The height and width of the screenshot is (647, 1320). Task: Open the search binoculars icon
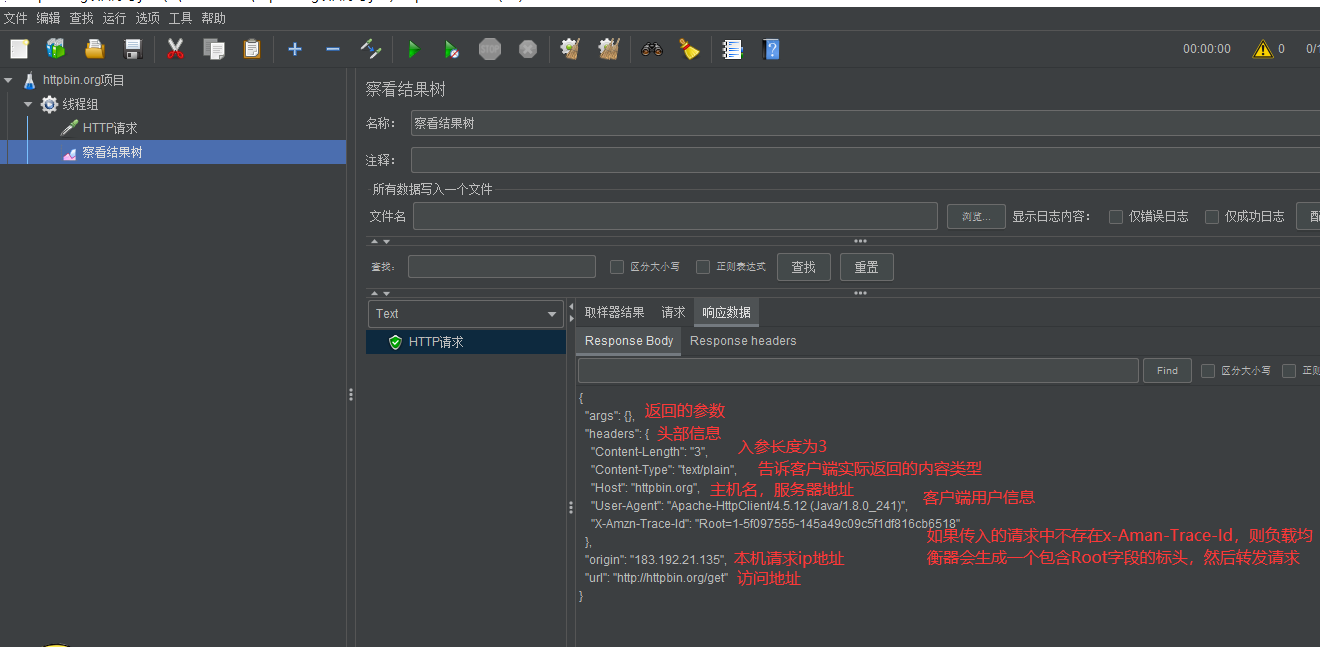point(651,48)
